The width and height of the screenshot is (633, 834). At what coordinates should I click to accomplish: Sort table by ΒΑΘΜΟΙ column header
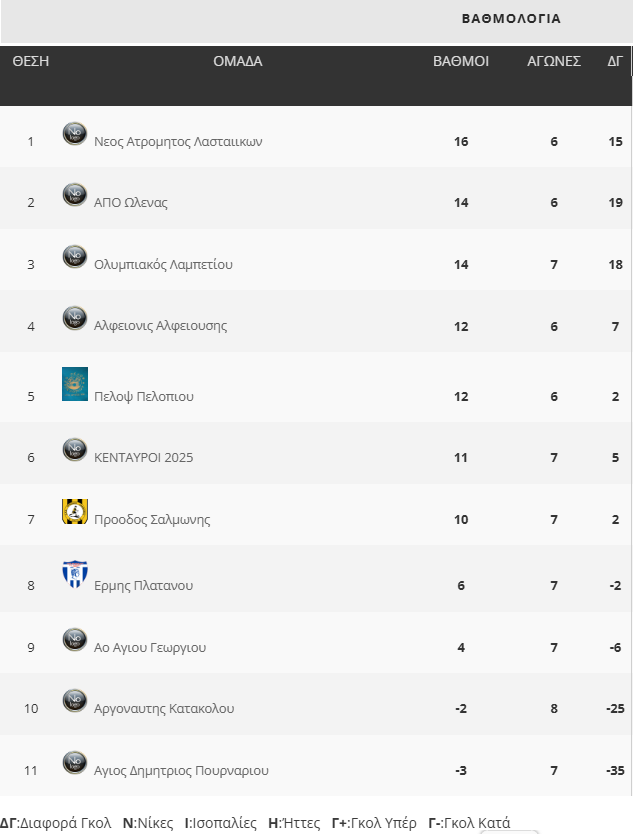(461, 61)
